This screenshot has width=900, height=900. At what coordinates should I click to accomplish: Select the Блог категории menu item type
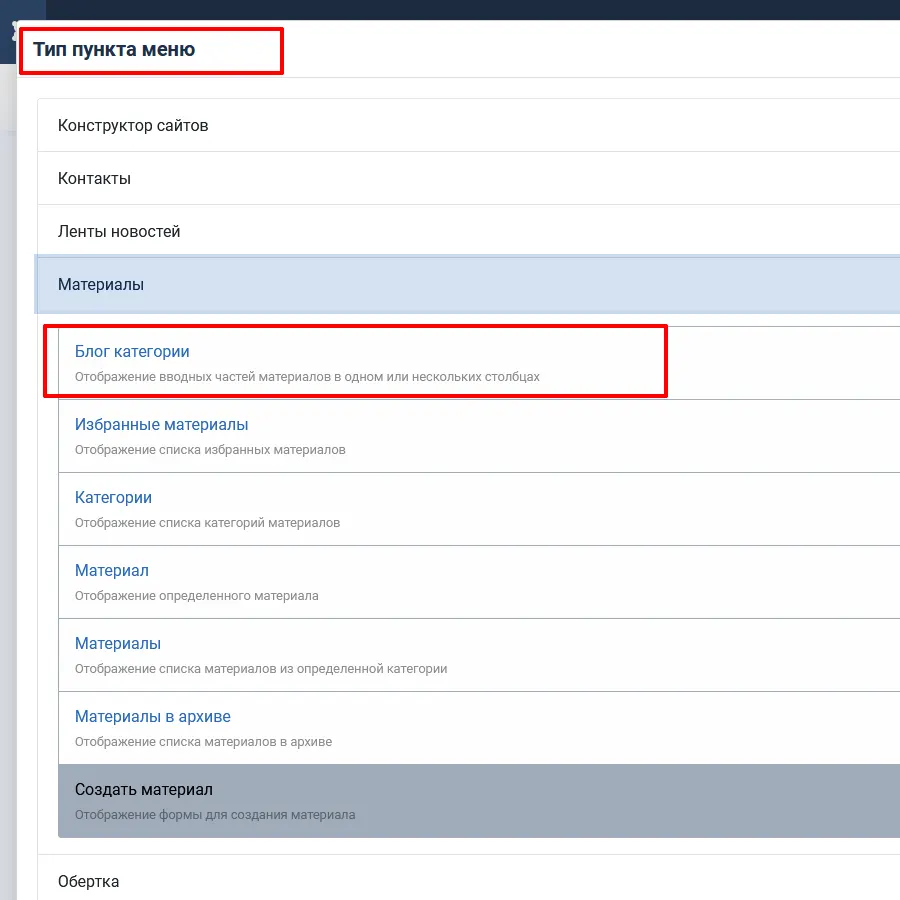point(132,352)
